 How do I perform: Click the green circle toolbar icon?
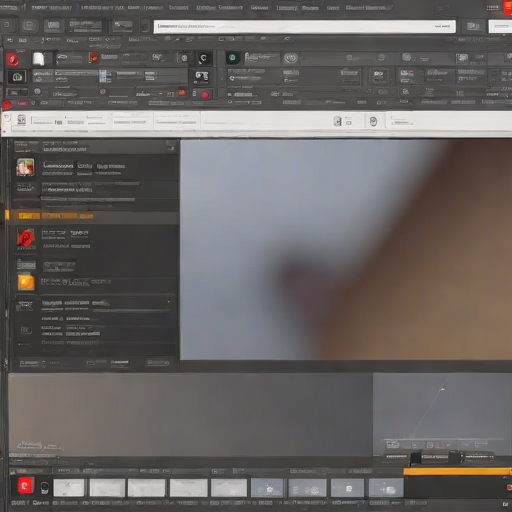click(x=232, y=58)
